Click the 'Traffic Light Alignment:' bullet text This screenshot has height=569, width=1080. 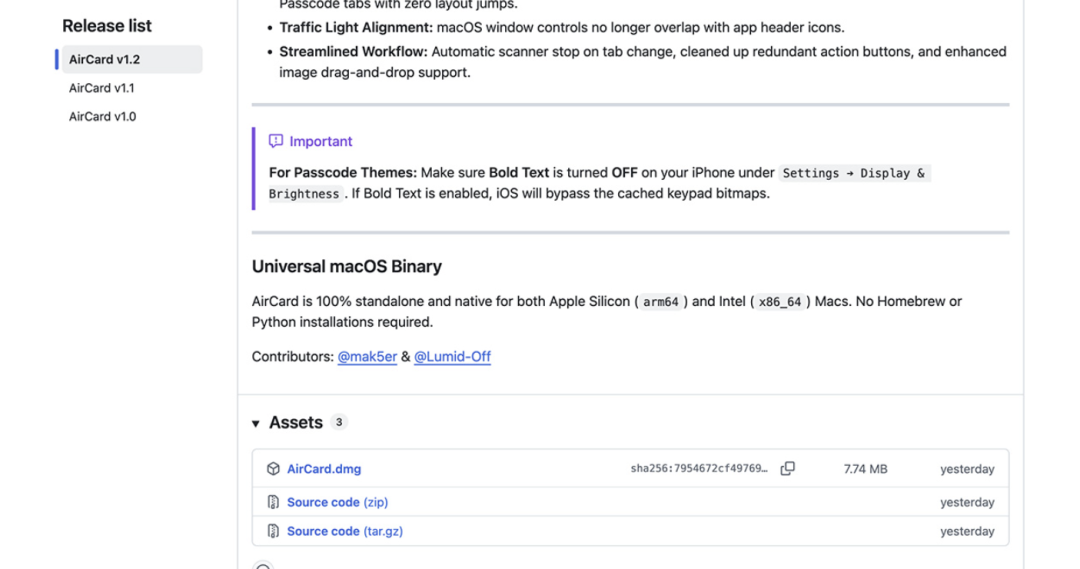coord(356,28)
